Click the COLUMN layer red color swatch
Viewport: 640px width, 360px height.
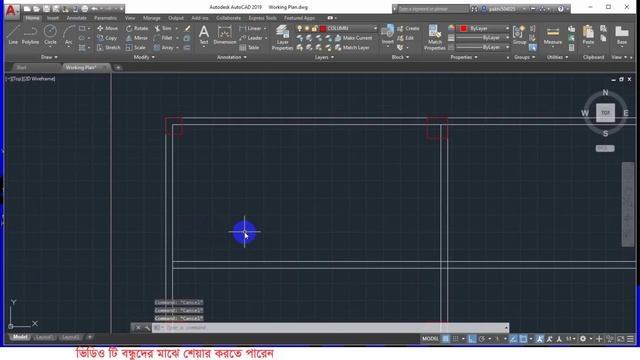click(x=323, y=28)
